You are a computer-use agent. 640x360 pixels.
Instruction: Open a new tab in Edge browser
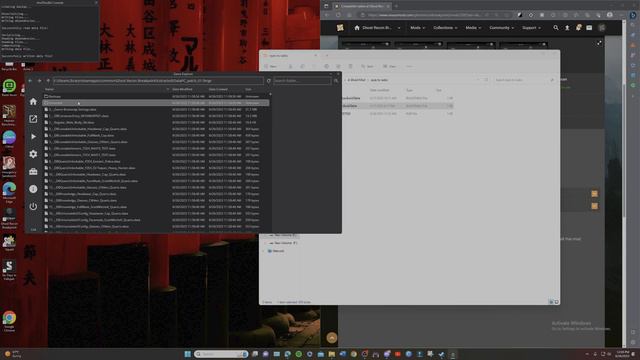396,6
